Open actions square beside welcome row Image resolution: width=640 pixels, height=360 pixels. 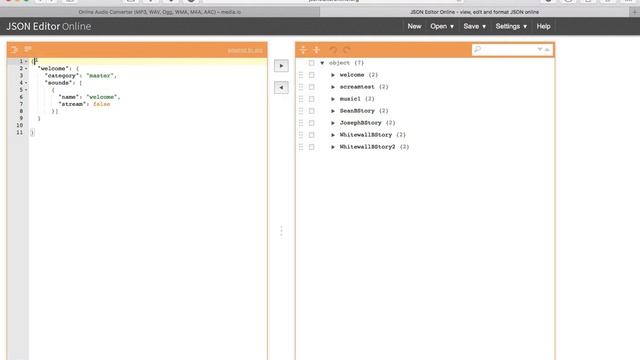click(x=311, y=75)
